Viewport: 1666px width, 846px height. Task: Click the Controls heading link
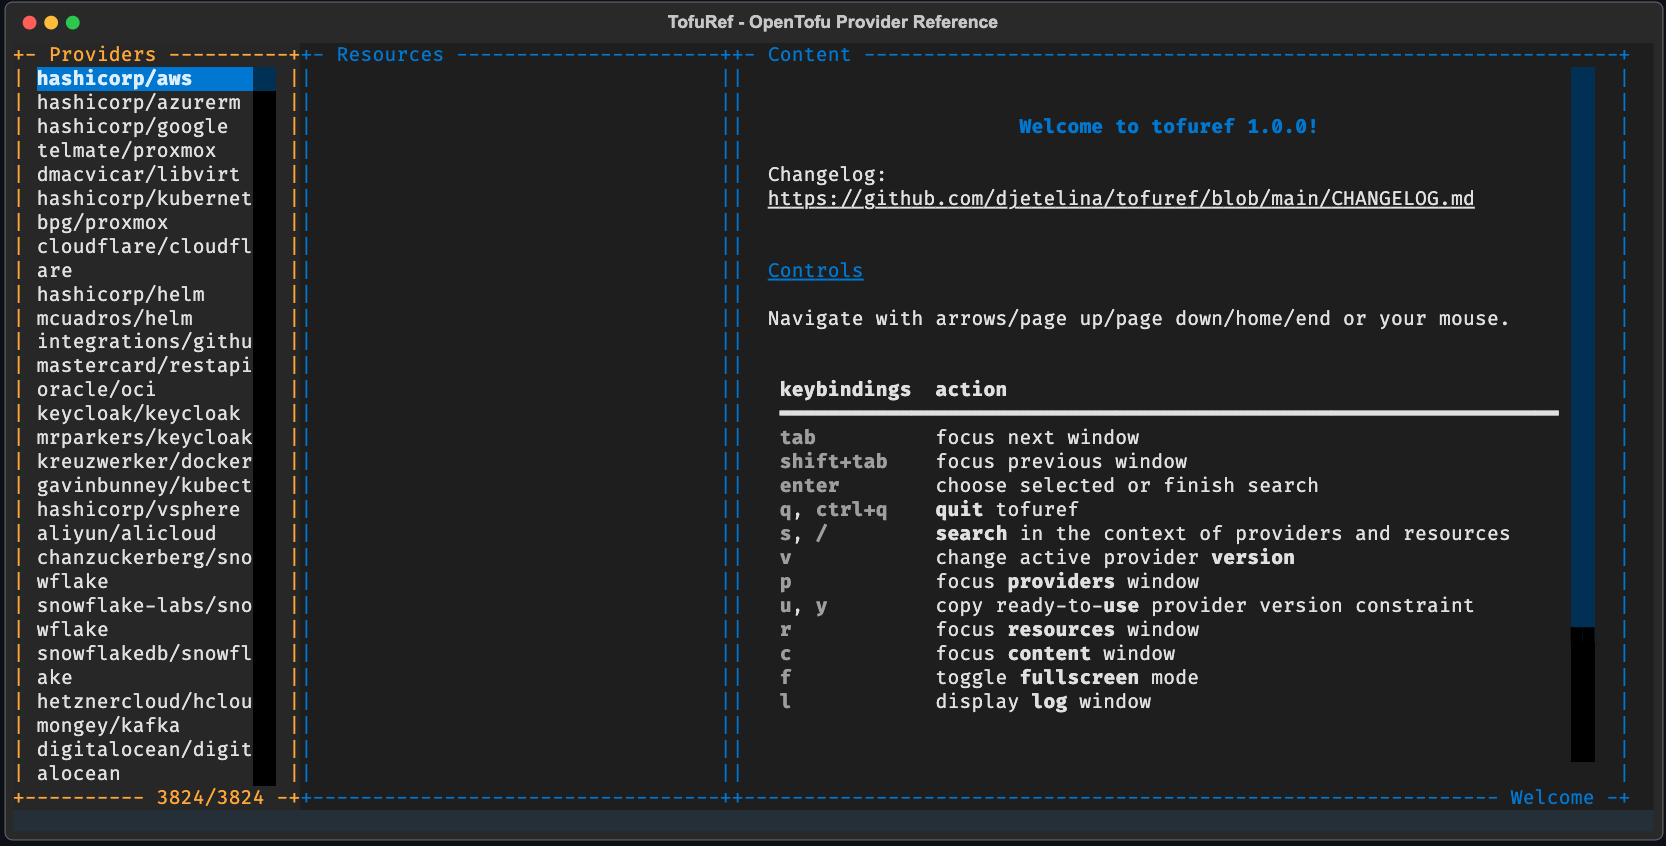tap(815, 271)
